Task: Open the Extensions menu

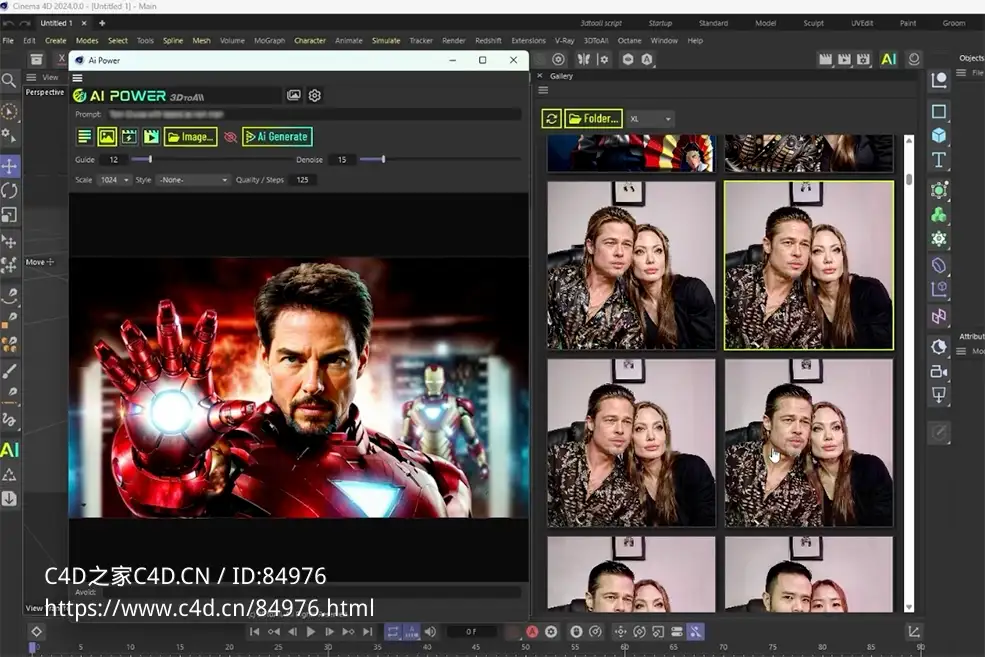Action: (528, 40)
